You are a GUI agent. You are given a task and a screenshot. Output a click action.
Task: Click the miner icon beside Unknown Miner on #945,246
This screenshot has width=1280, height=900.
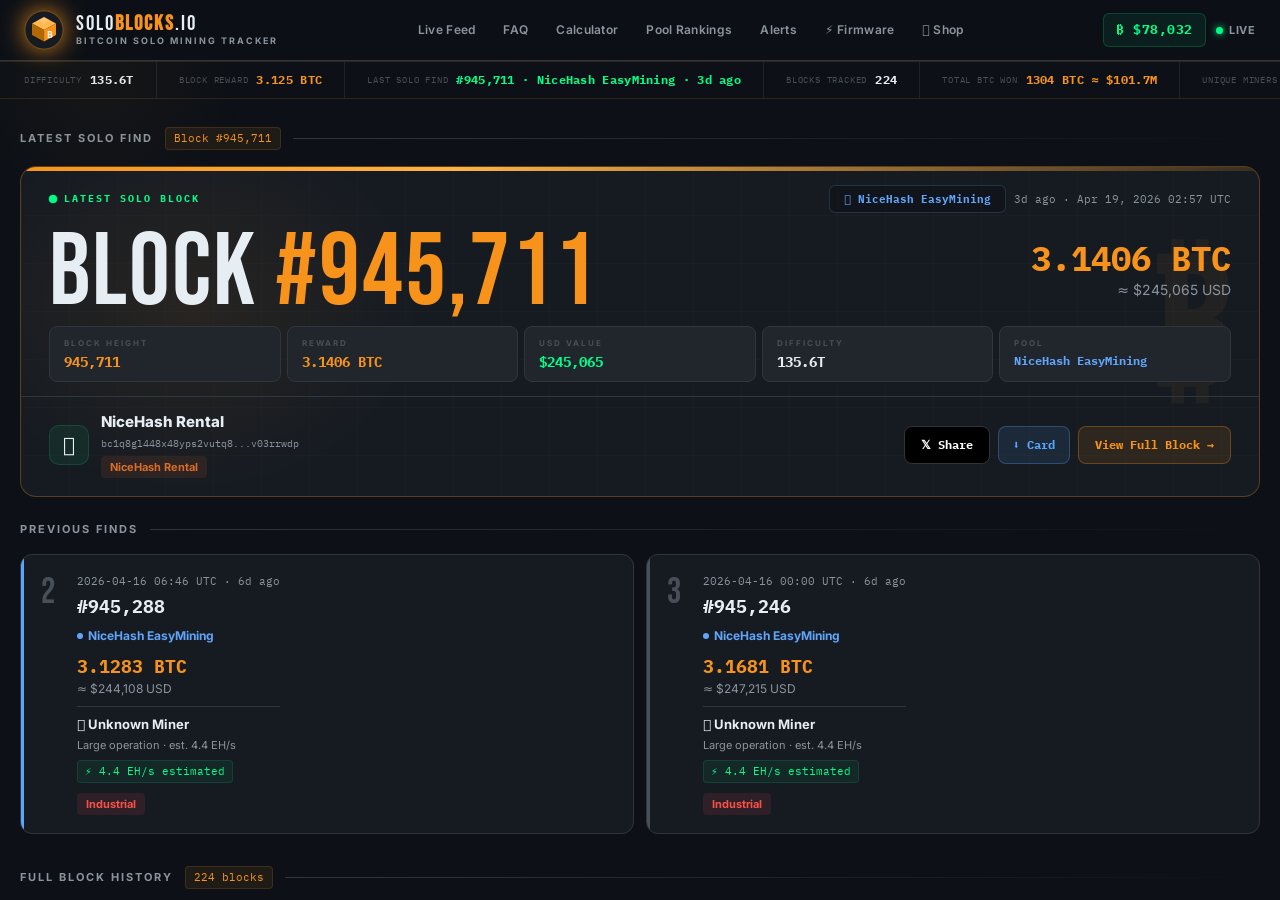click(707, 724)
